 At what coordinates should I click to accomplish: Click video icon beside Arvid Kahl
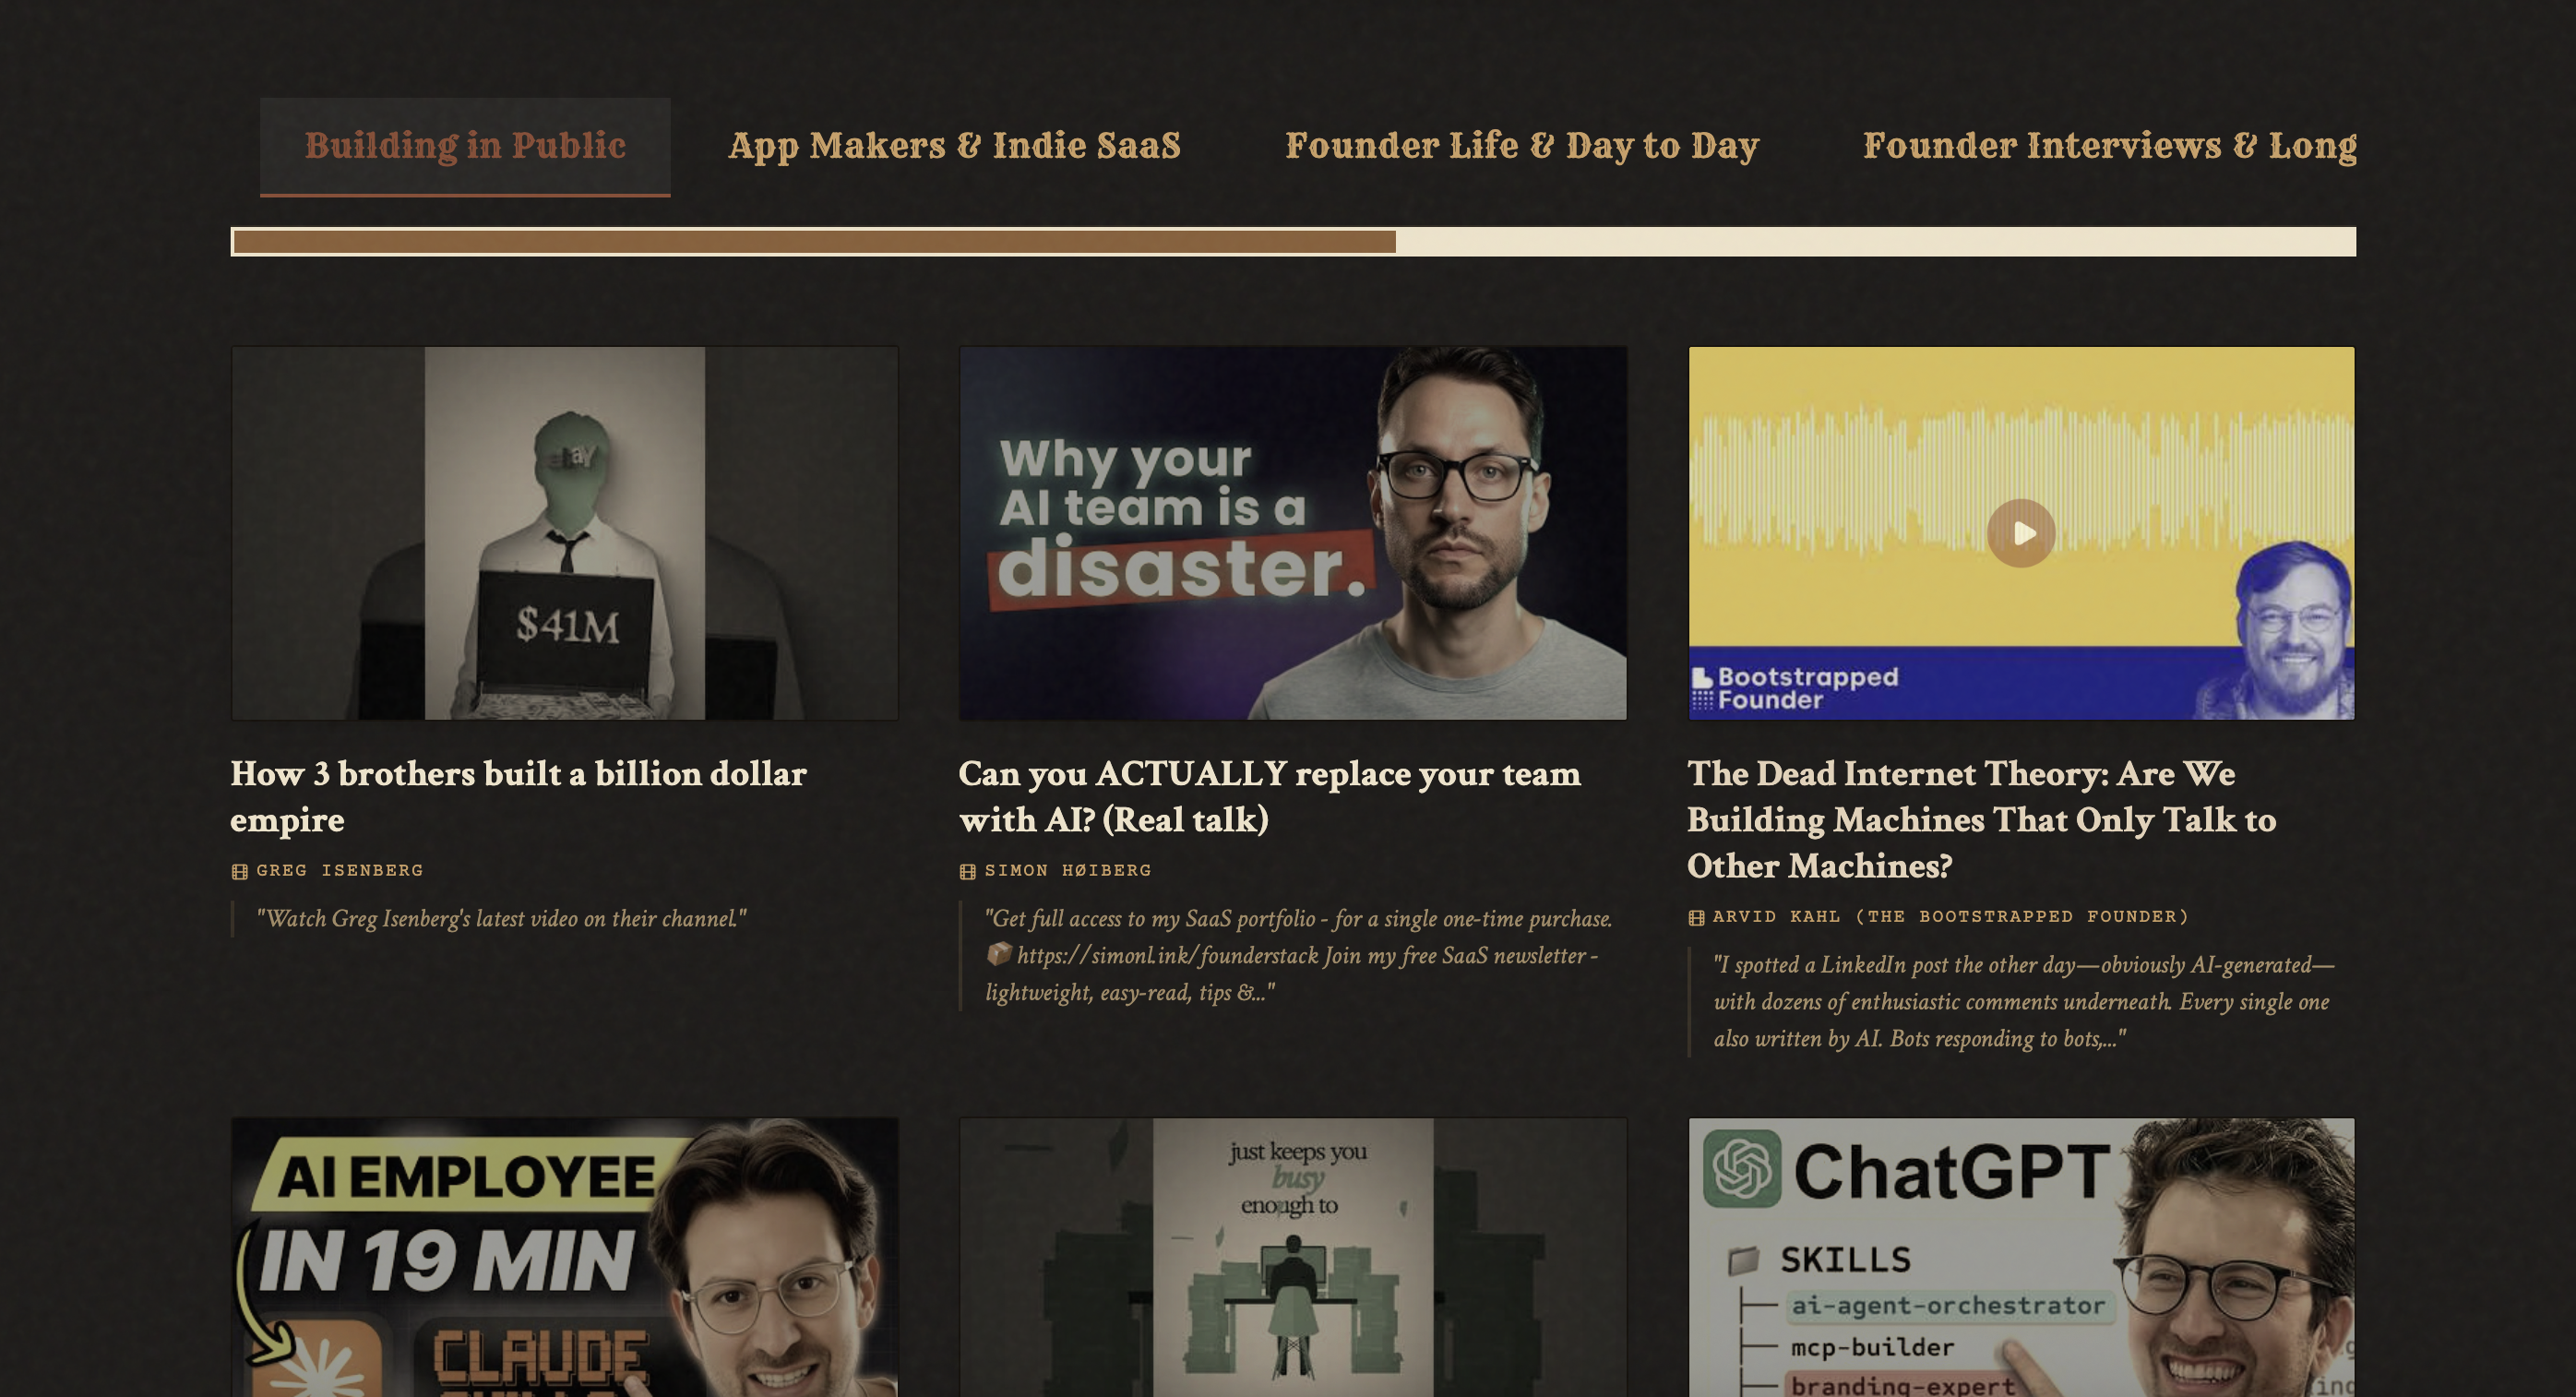1696,917
